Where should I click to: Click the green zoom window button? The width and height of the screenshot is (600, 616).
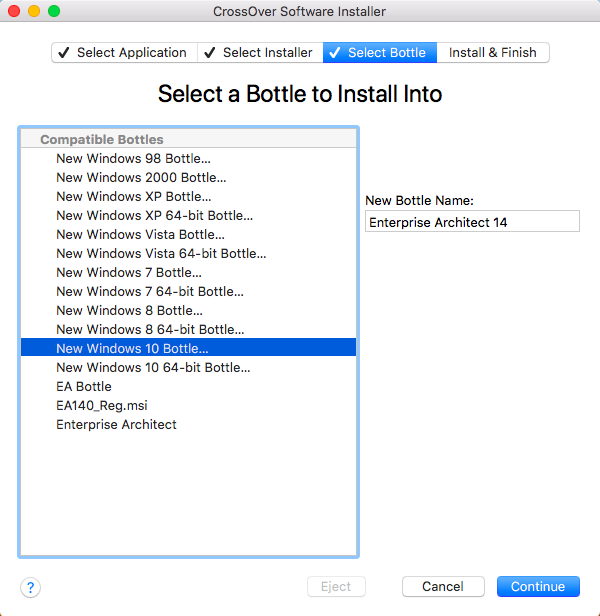pyautogui.click(x=54, y=11)
